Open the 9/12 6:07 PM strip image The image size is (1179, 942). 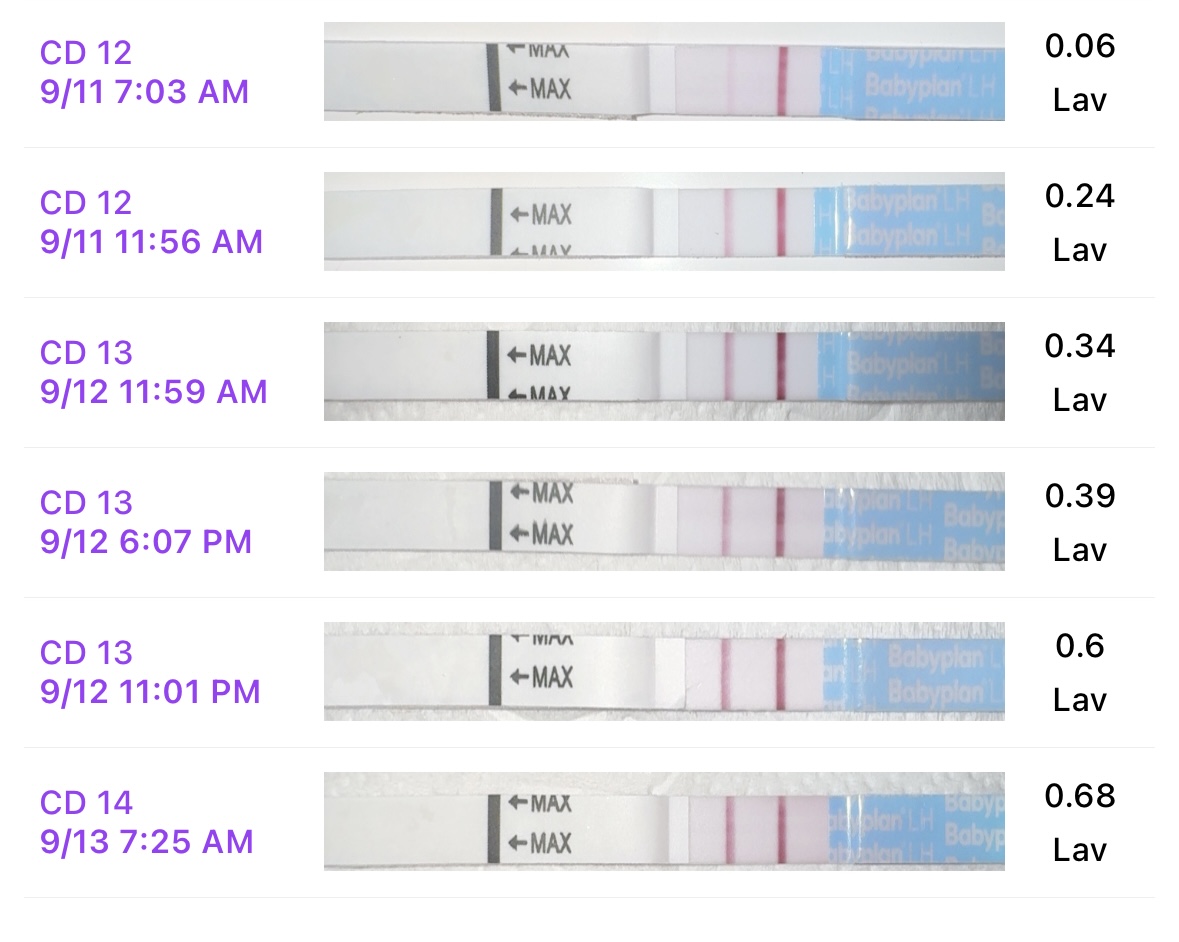pos(664,522)
